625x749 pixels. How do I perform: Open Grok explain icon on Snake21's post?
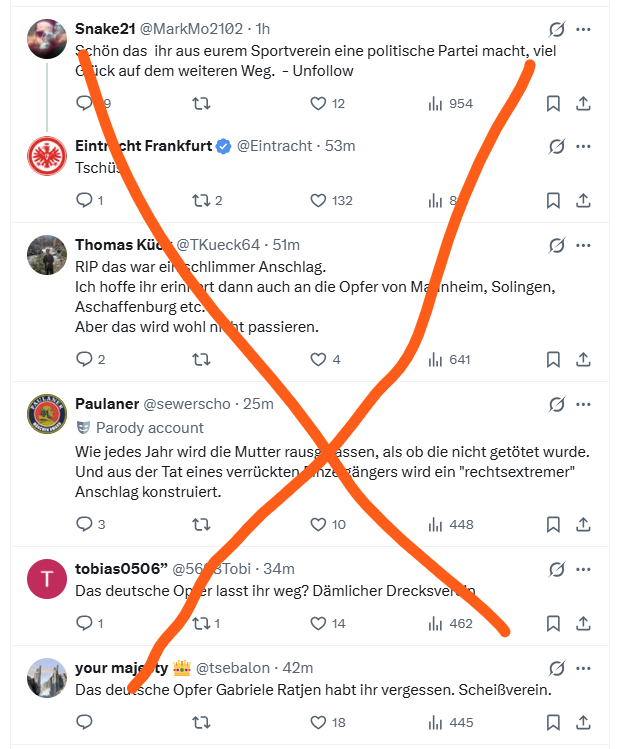coord(557,29)
